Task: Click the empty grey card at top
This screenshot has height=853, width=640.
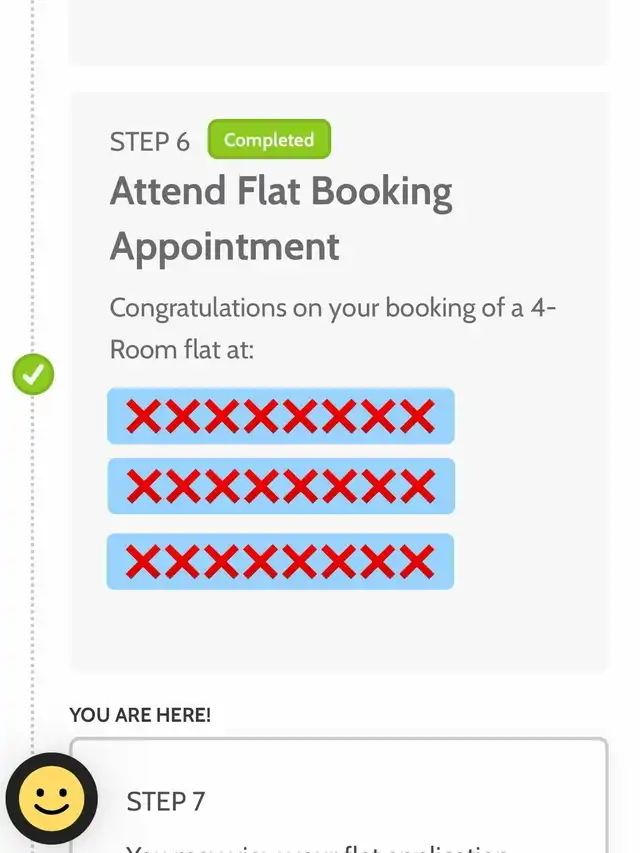Action: [x=338, y=32]
